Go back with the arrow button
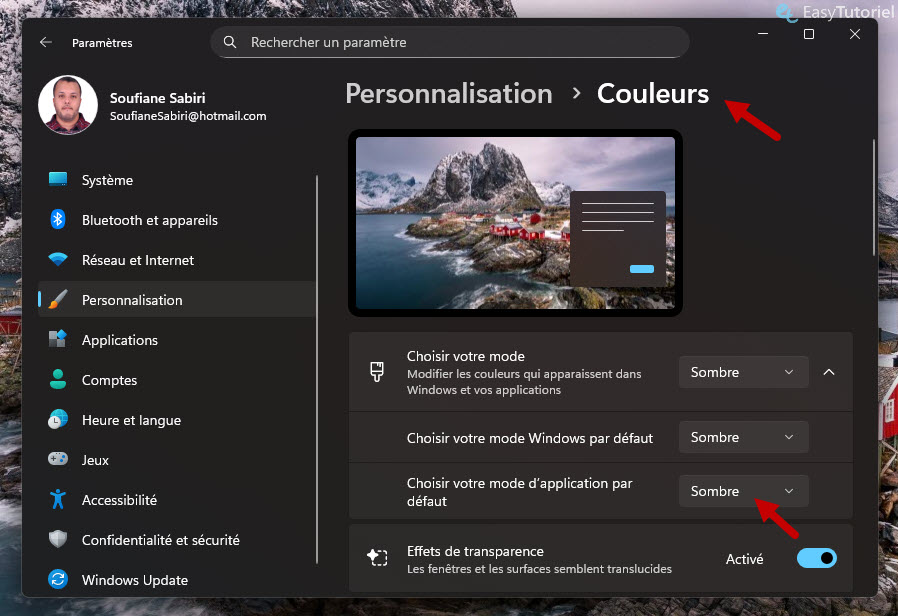Viewport: 898px width, 616px height. point(47,42)
